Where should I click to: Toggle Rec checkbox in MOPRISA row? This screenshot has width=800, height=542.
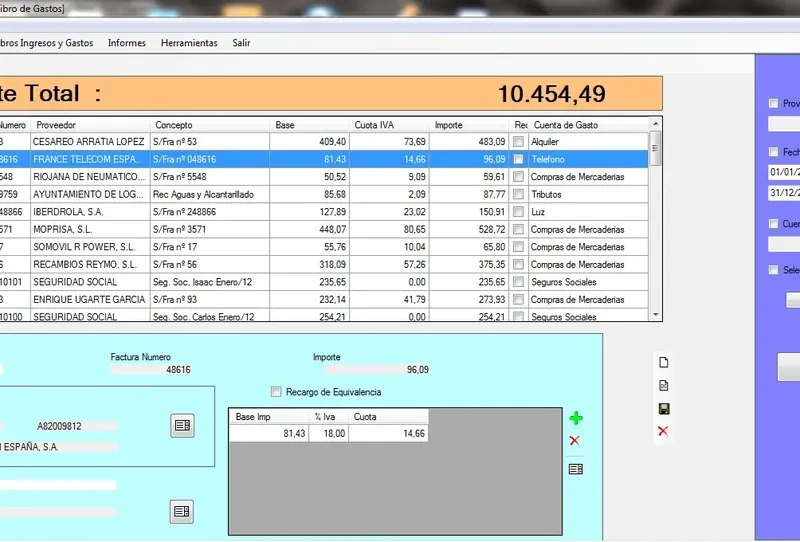point(518,229)
